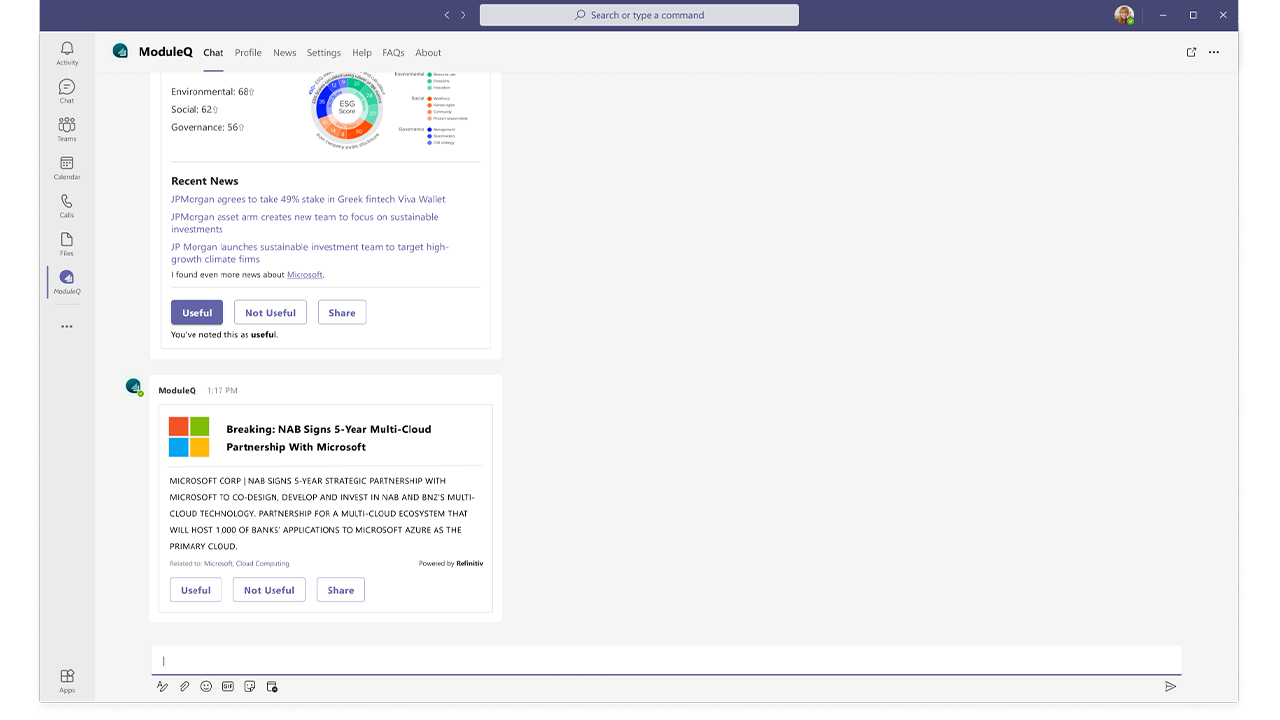Image resolution: width=1280 pixels, height=720 pixels.
Task: Open more options ellipsis in the header
Action: coord(1214,52)
